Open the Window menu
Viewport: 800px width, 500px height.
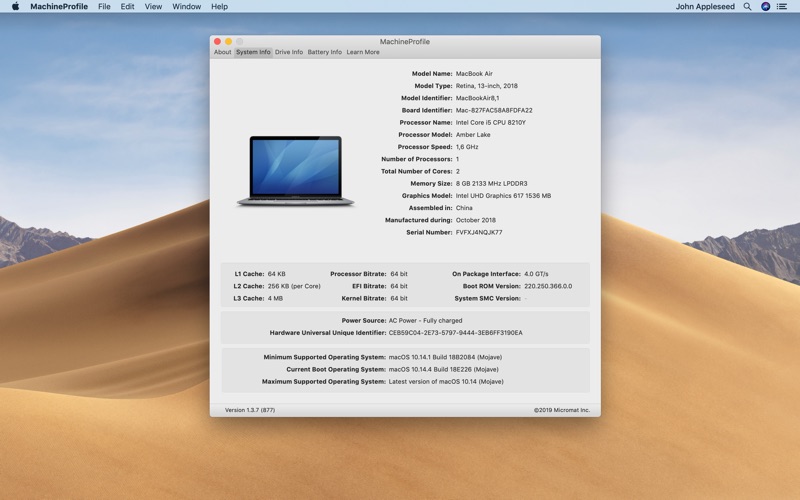[186, 7]
